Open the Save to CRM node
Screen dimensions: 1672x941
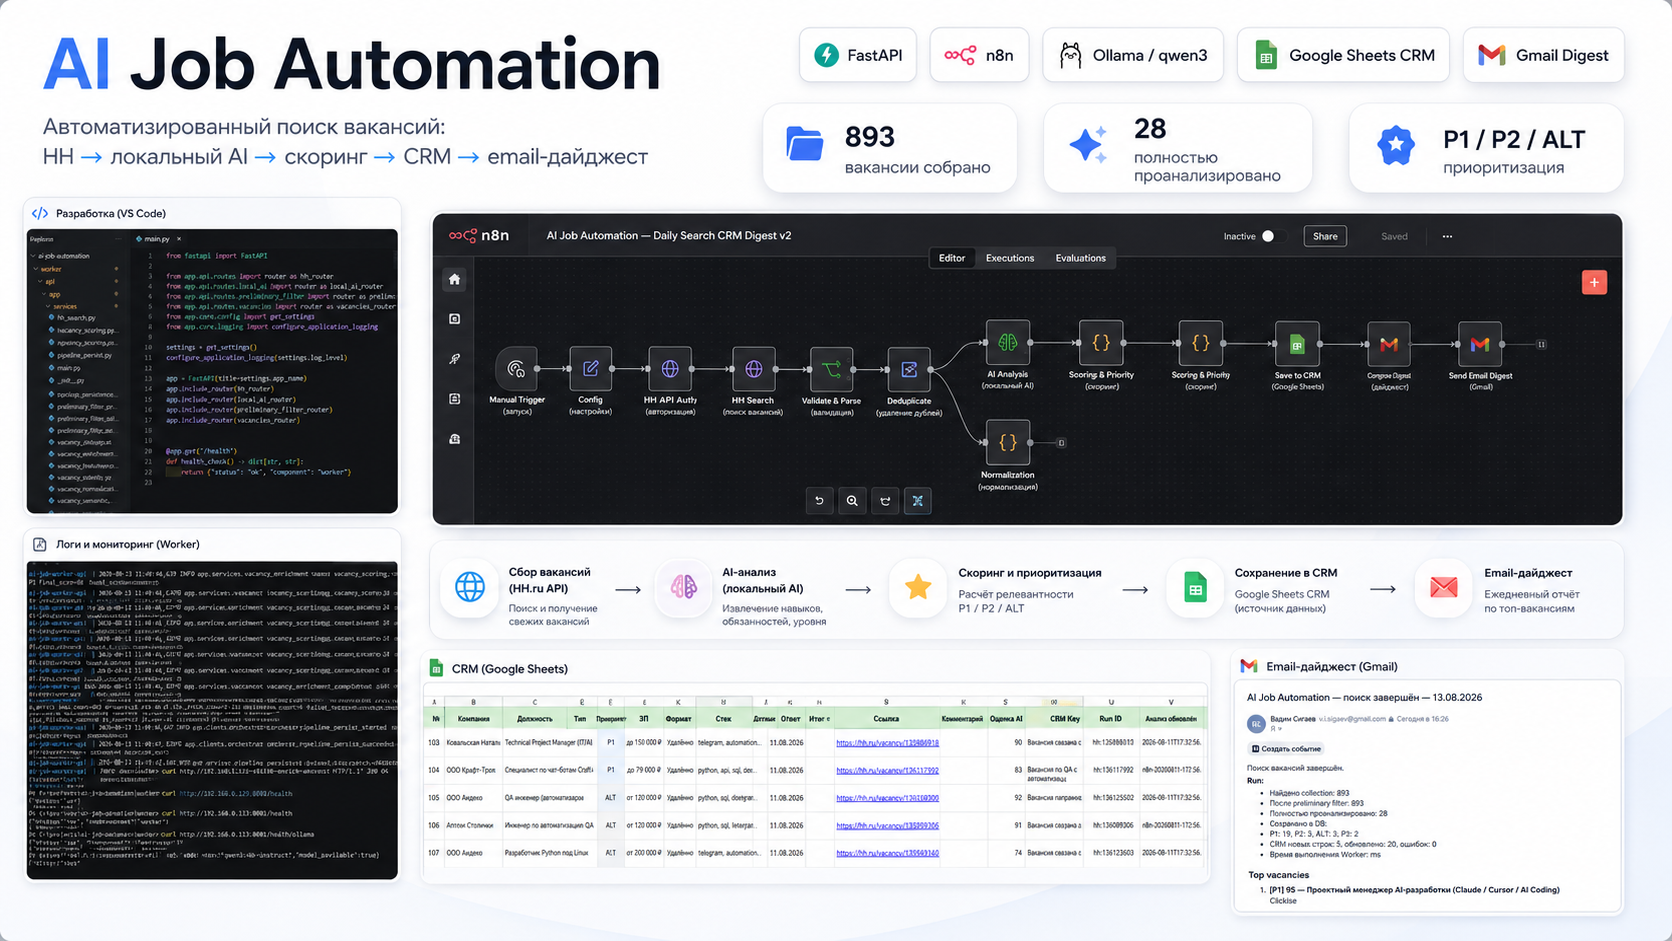click(x=1297, y=344)
